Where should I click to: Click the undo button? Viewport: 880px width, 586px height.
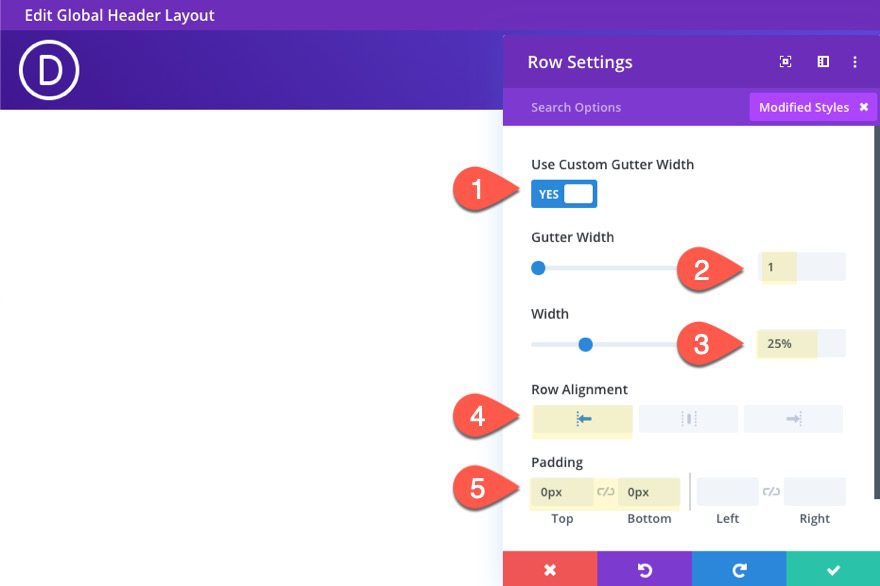coord(644,570)
